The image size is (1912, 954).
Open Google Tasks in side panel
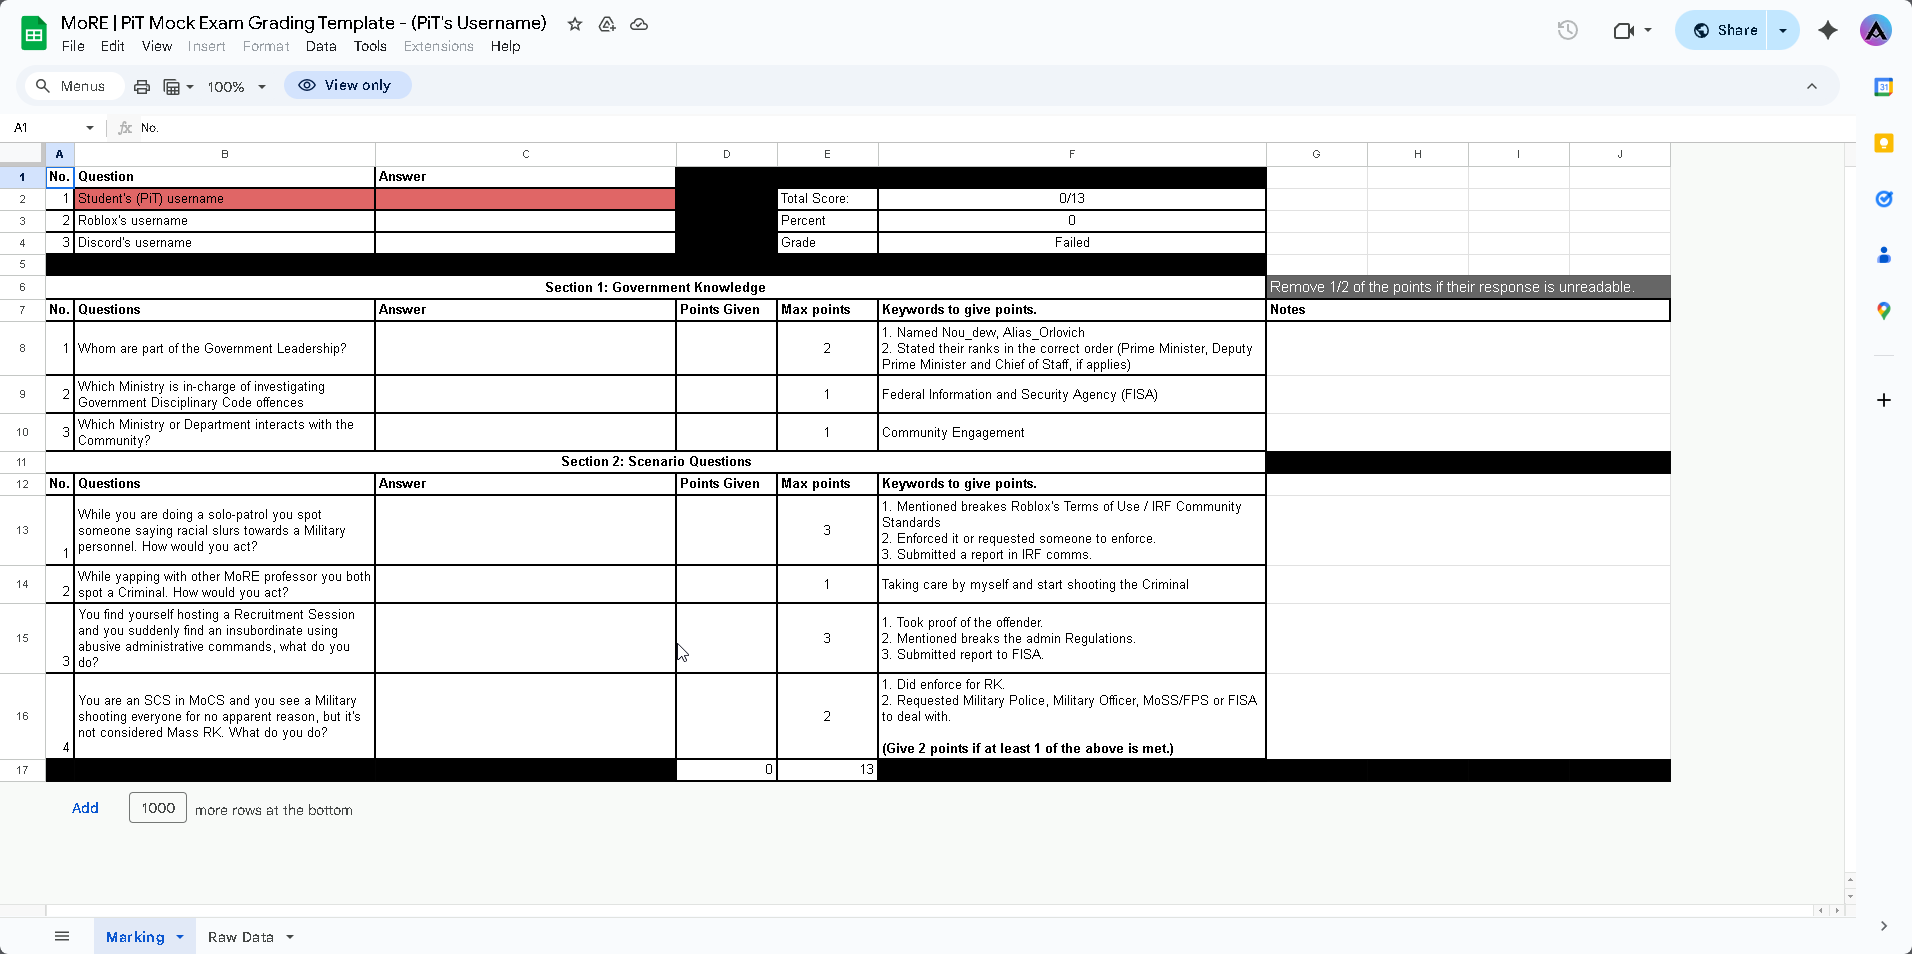(x=1883, y=199)
